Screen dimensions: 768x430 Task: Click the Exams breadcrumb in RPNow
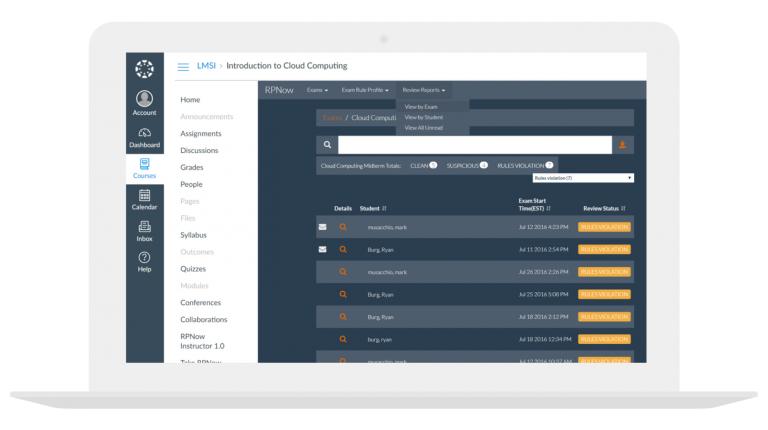pyautogui.click(x=332, y=118)
